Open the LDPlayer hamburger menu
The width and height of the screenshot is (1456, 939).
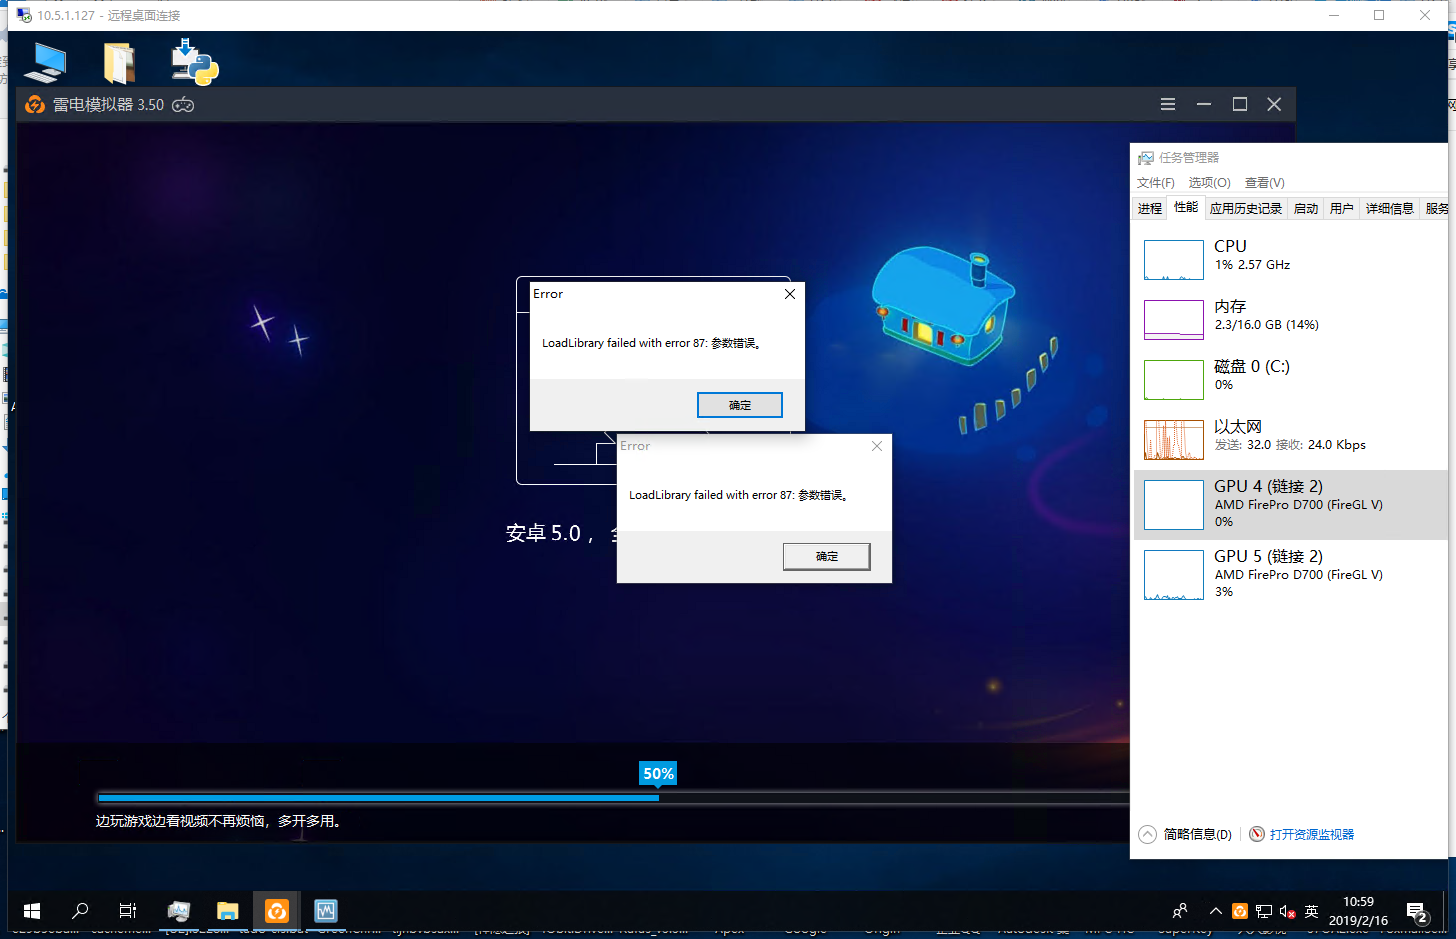coord(1167,104)
